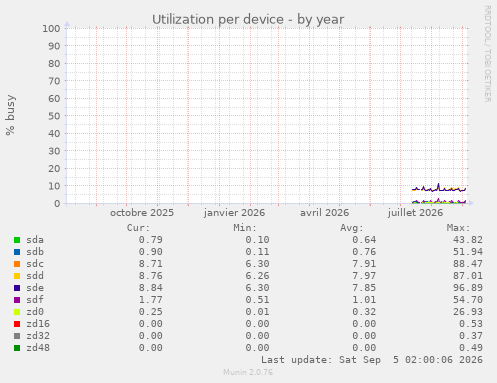The width and height of the screenshot is (497, 383).
Task: Click the sdc orange legend color swatch
Action: (x=17, y=264)
